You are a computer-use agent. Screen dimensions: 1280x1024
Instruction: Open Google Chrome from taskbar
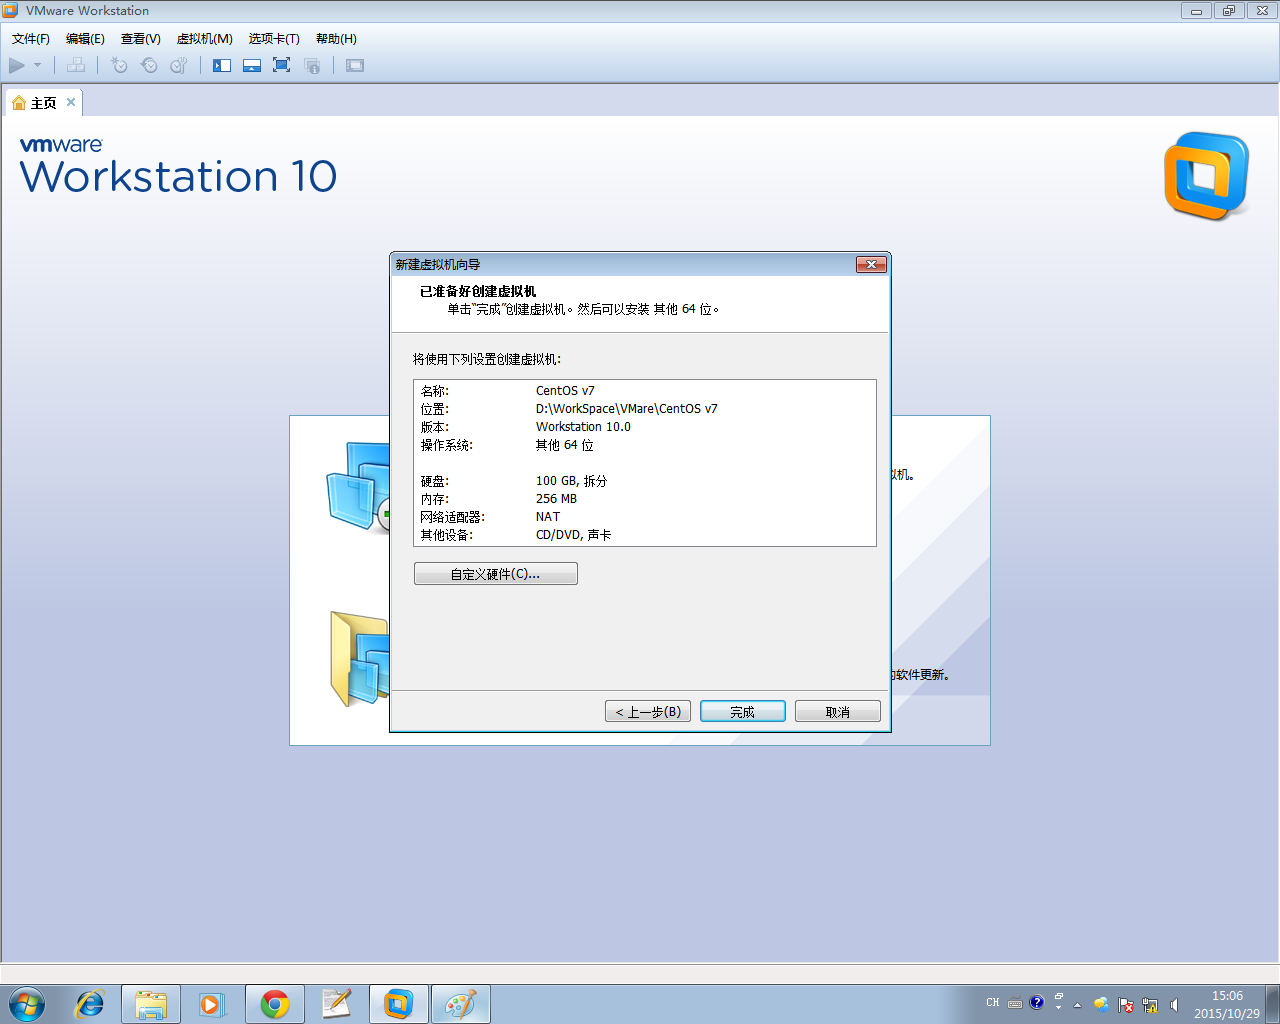click(x=275, y=1004)
